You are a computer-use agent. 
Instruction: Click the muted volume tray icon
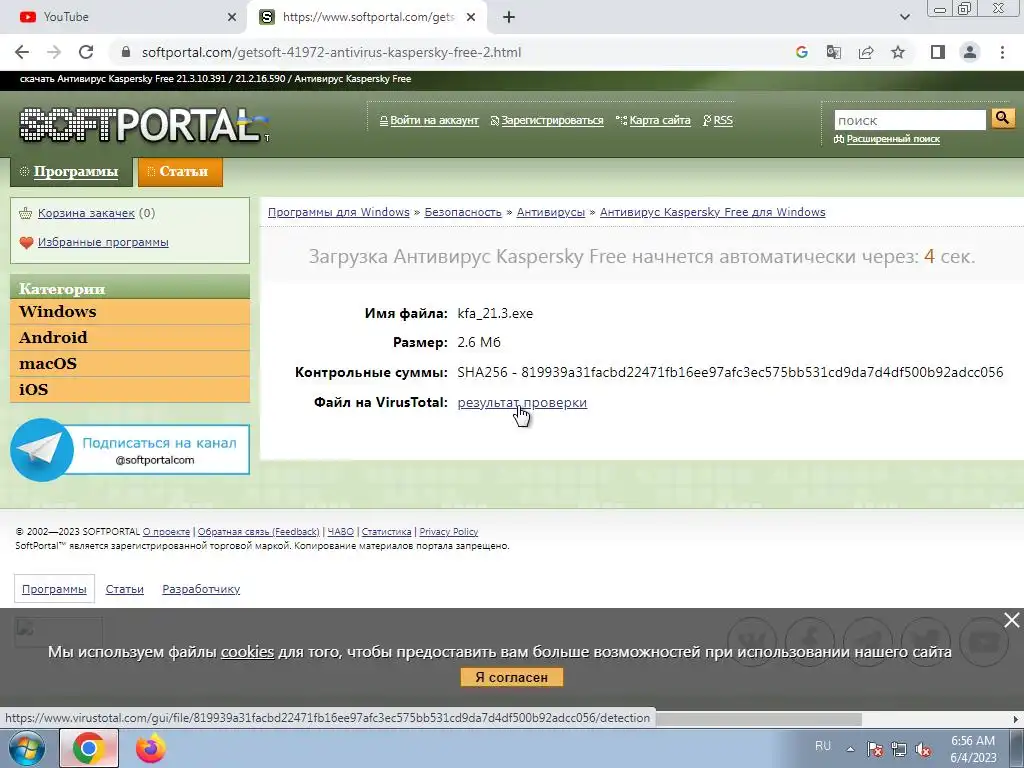(923, 750)
